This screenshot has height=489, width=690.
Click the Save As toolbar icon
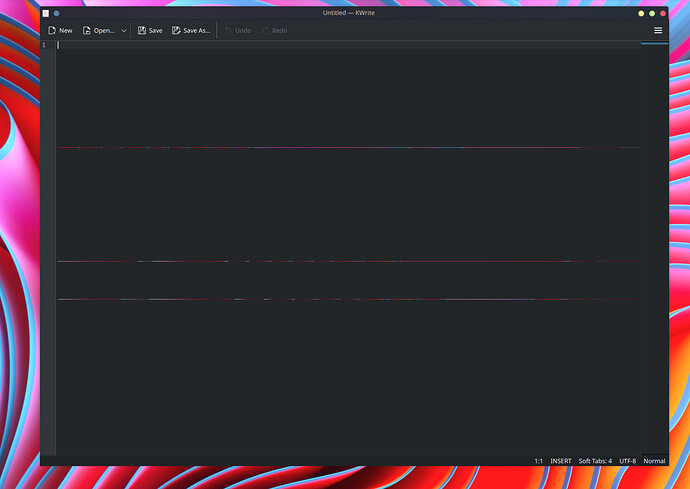(x=177, y=31)
